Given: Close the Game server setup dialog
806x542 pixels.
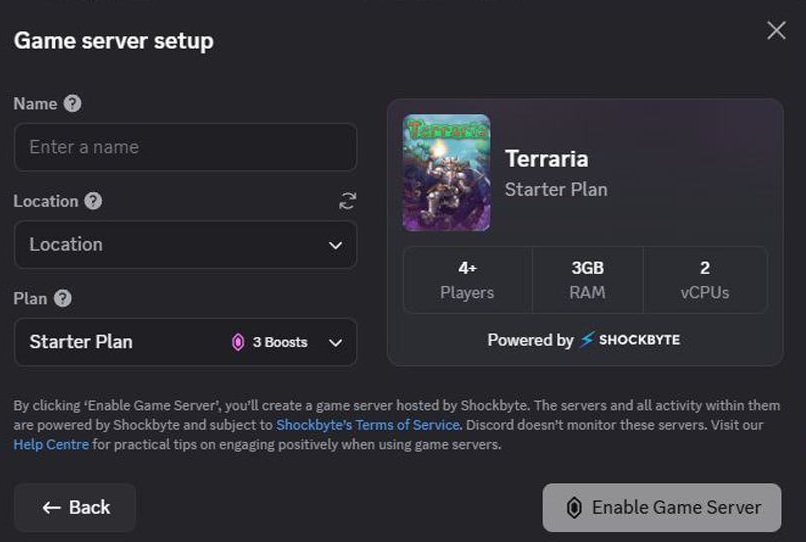Looking at the screenshot, I should pos(776,31).
